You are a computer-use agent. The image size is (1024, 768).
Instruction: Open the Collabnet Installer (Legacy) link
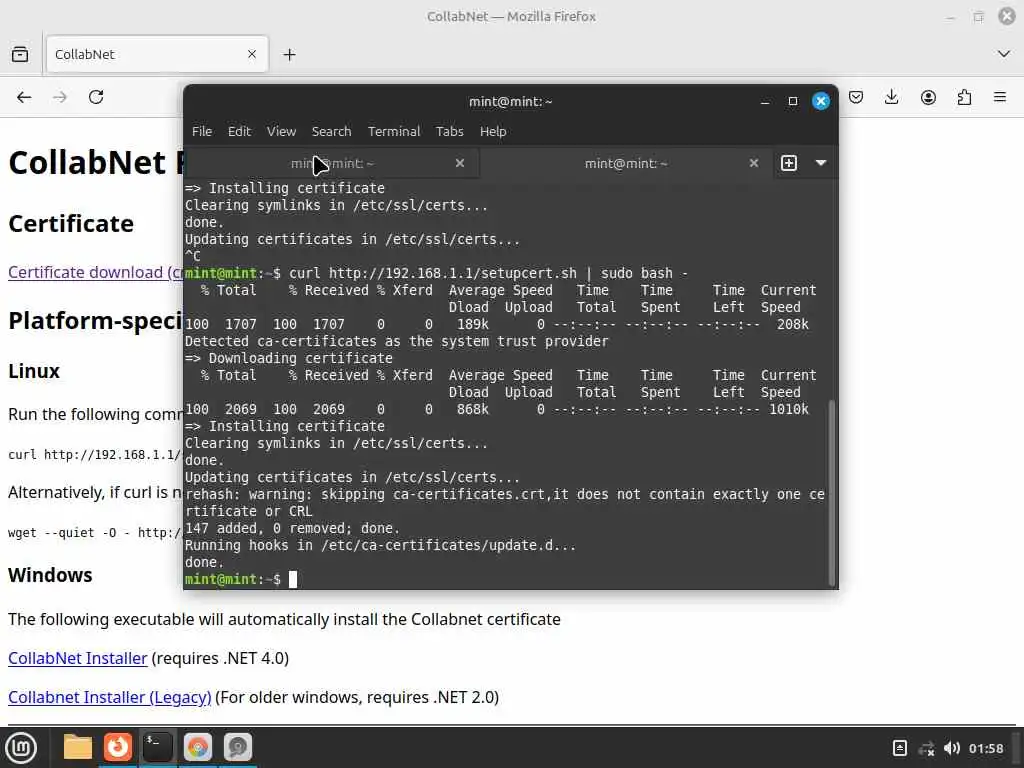pos(110,697)
